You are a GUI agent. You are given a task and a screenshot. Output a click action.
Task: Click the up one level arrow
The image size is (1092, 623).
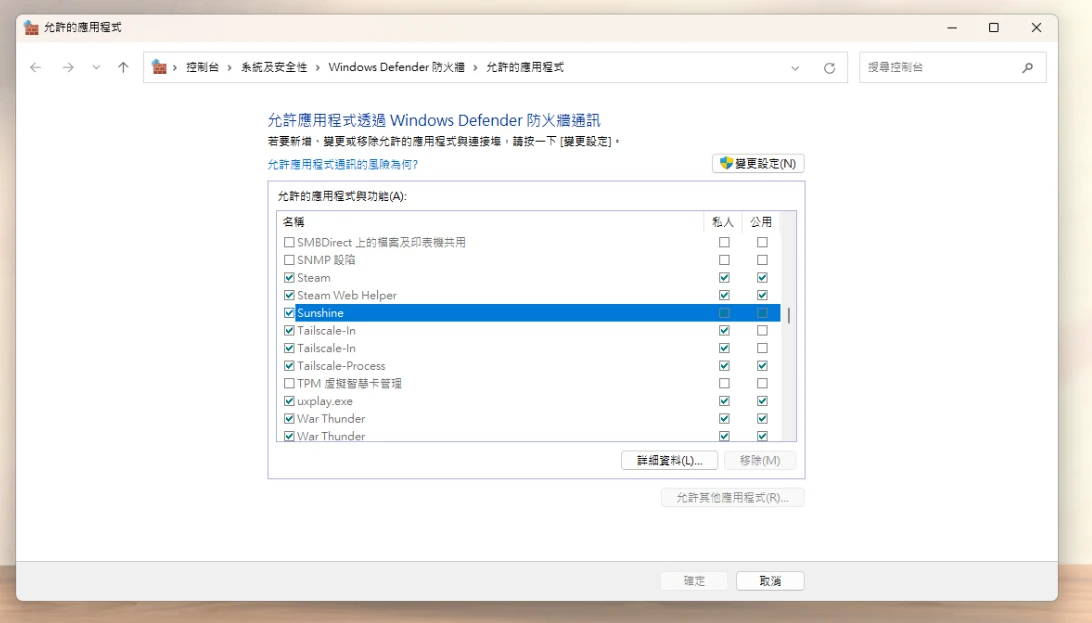point(123,68)
